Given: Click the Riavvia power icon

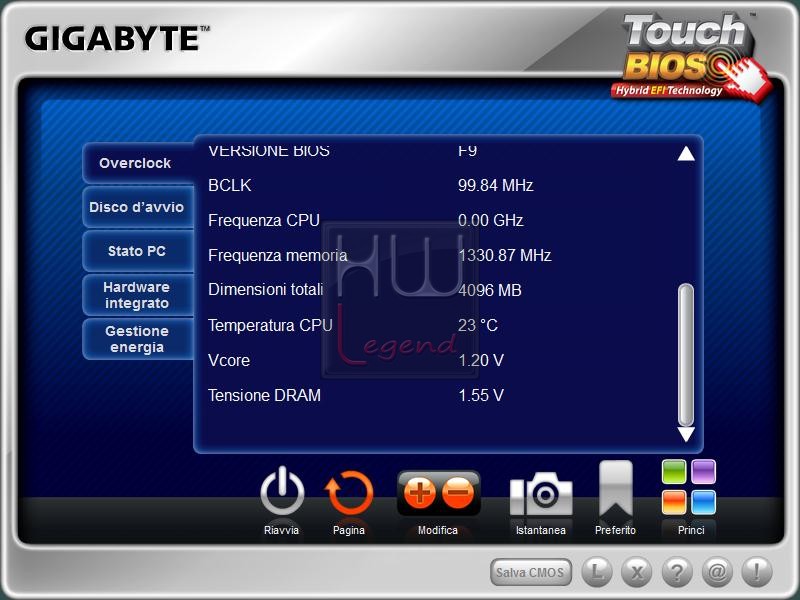Looking at the screenshot, I should (282, 493).
